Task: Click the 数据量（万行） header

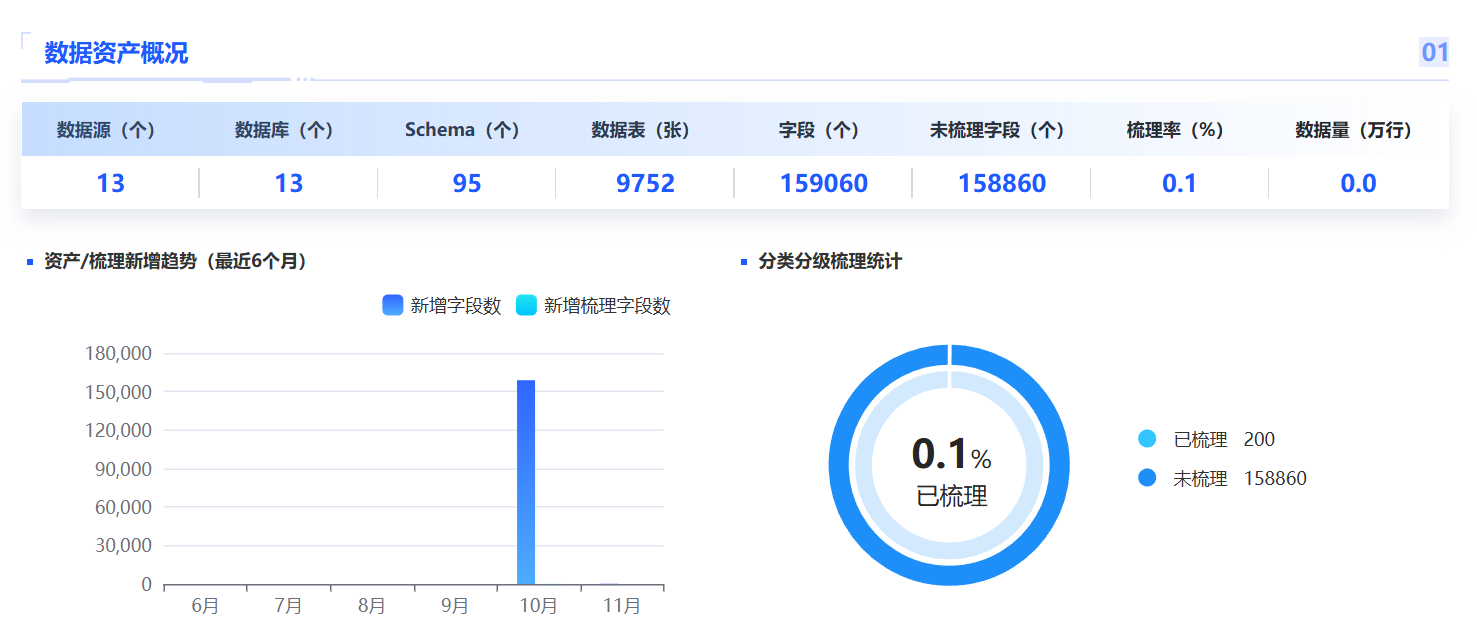Action: click(x=1354, y=130)
